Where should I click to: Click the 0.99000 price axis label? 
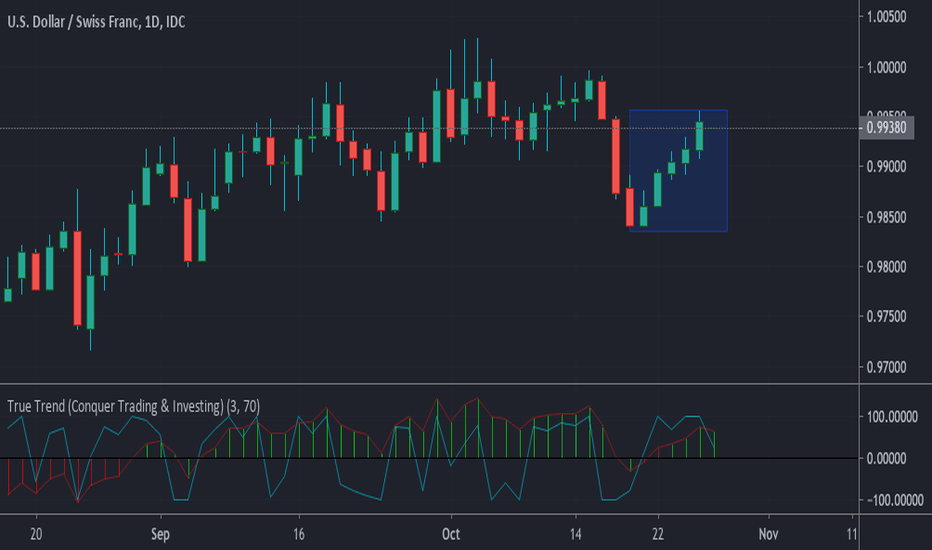pos(886,166)
